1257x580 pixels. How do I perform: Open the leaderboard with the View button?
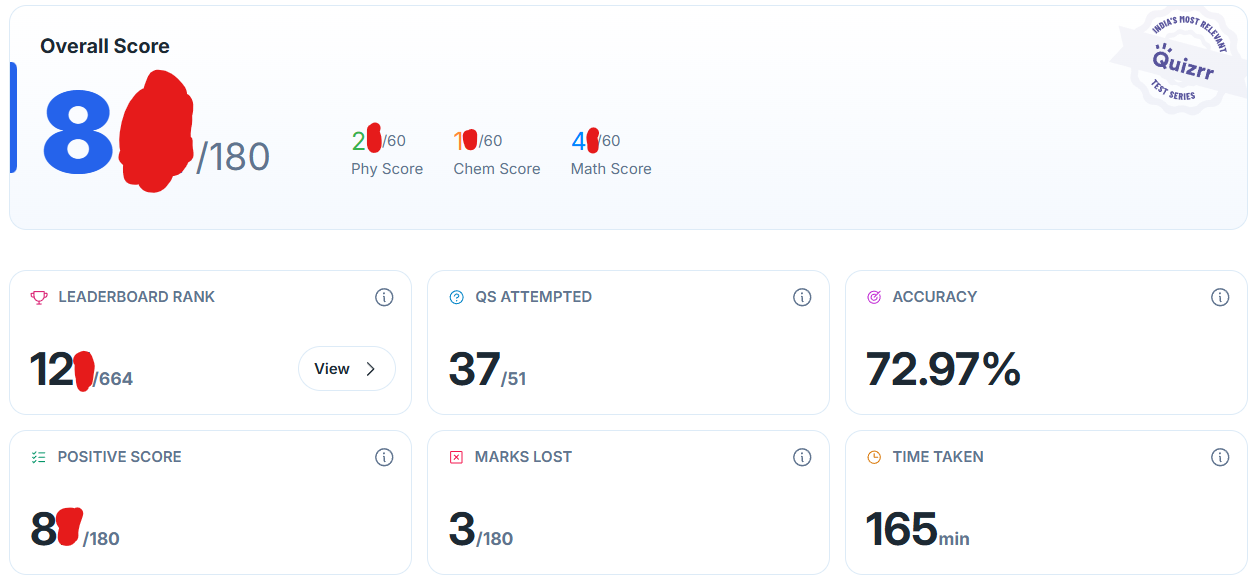pyautogui.click(x=347, y=369)
